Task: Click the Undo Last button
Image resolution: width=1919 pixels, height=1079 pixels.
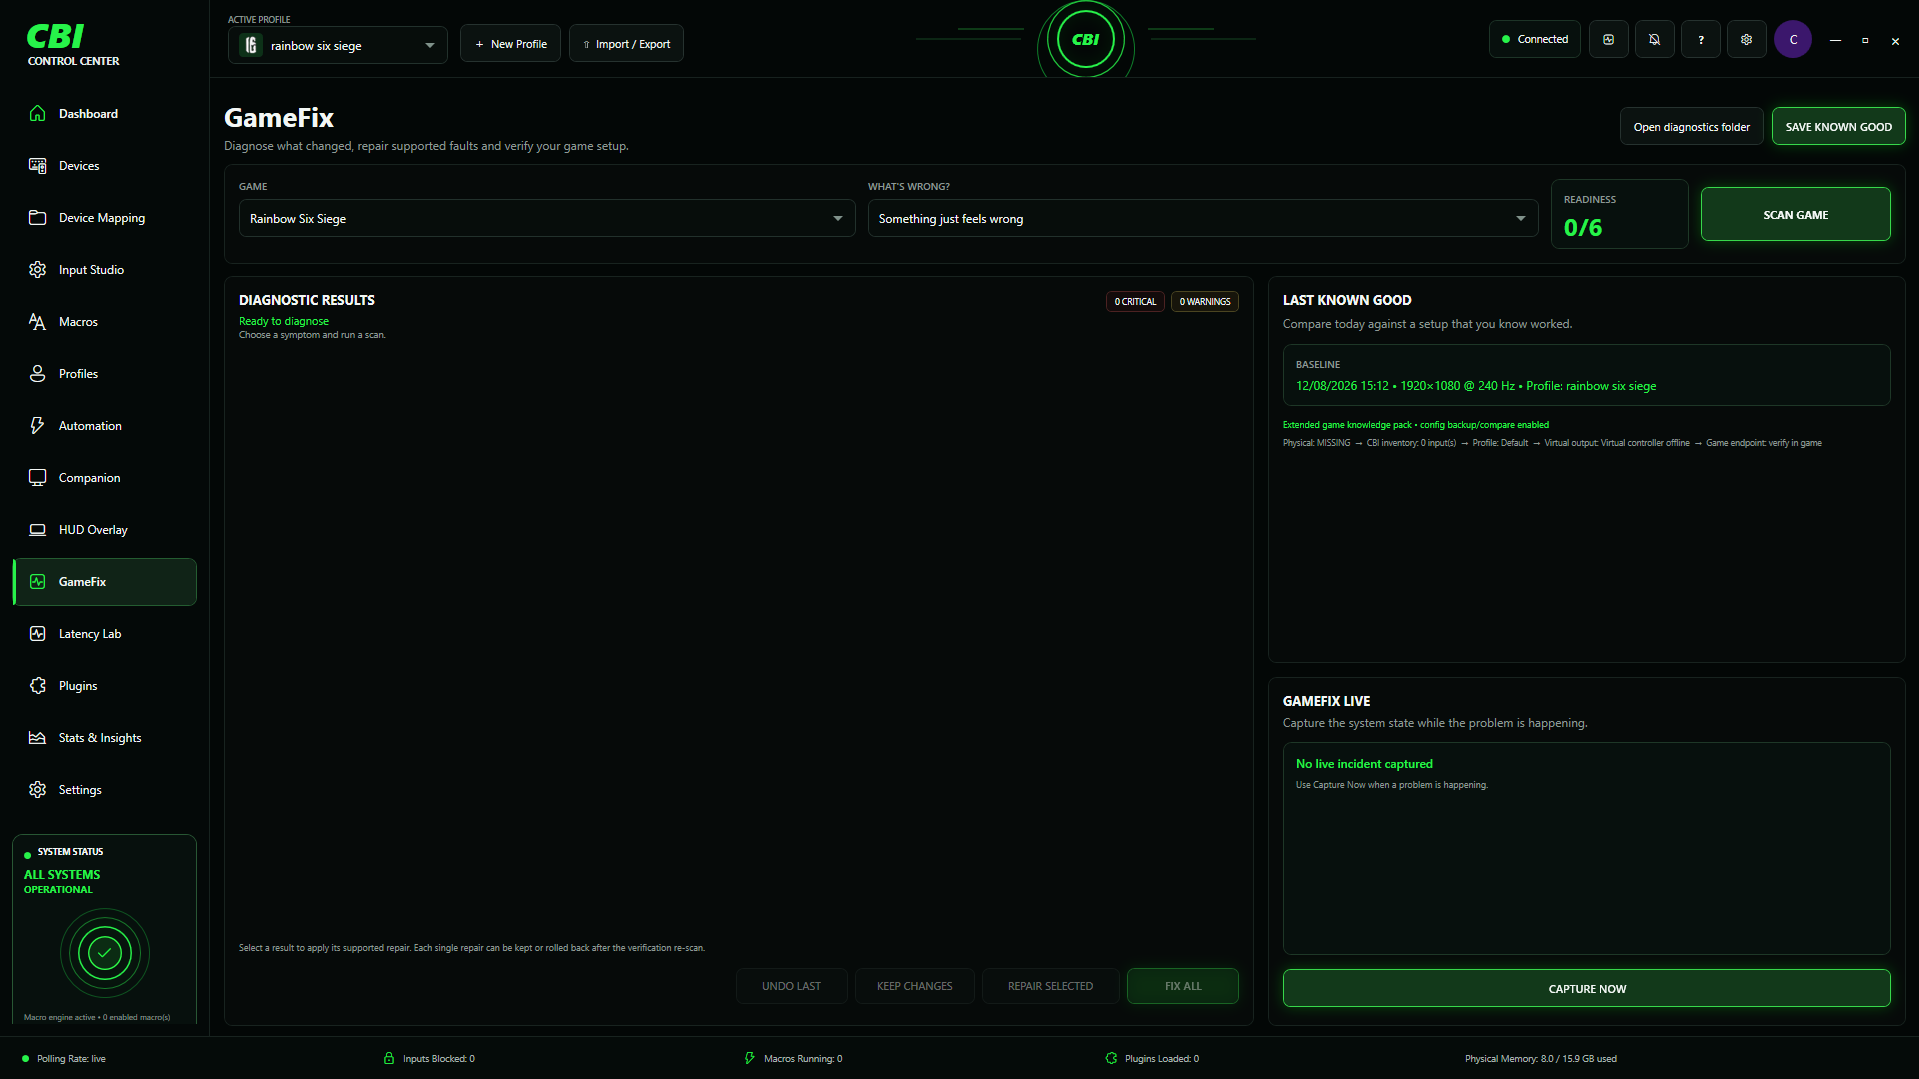Action: pyautogui.click(x=791, y=986)
